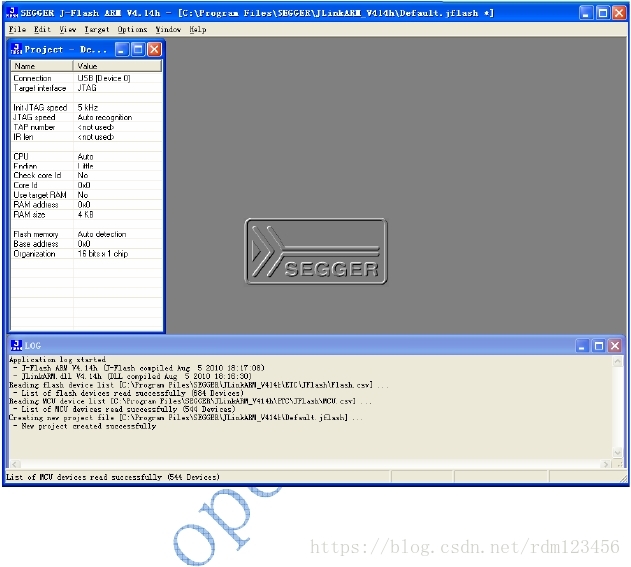The height and width of the screenshot is (567, 631).
Task: Select the IR len row
Action: coord(87,137)
